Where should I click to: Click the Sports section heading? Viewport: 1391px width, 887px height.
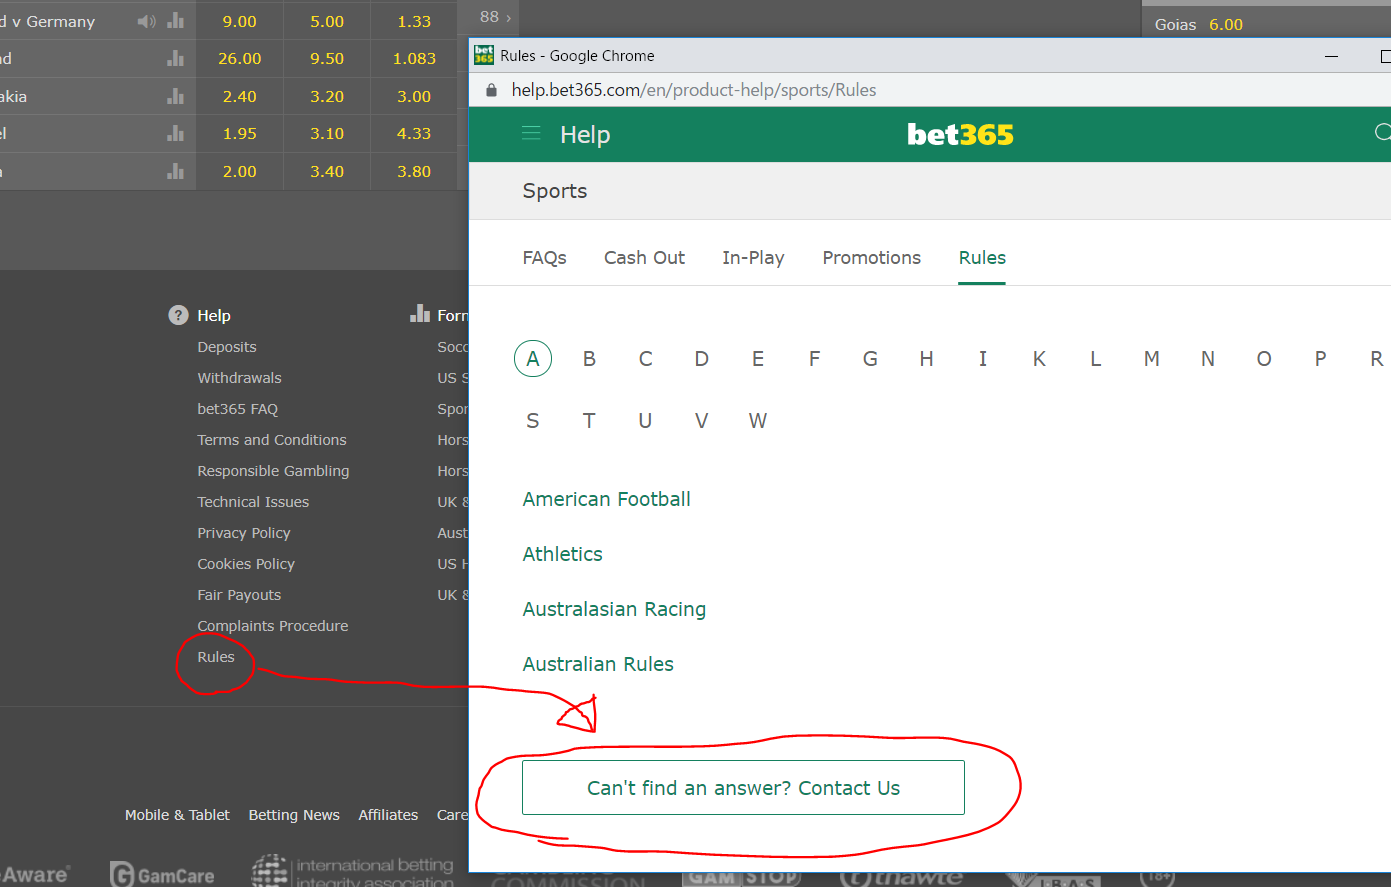[x=555, y=191]
